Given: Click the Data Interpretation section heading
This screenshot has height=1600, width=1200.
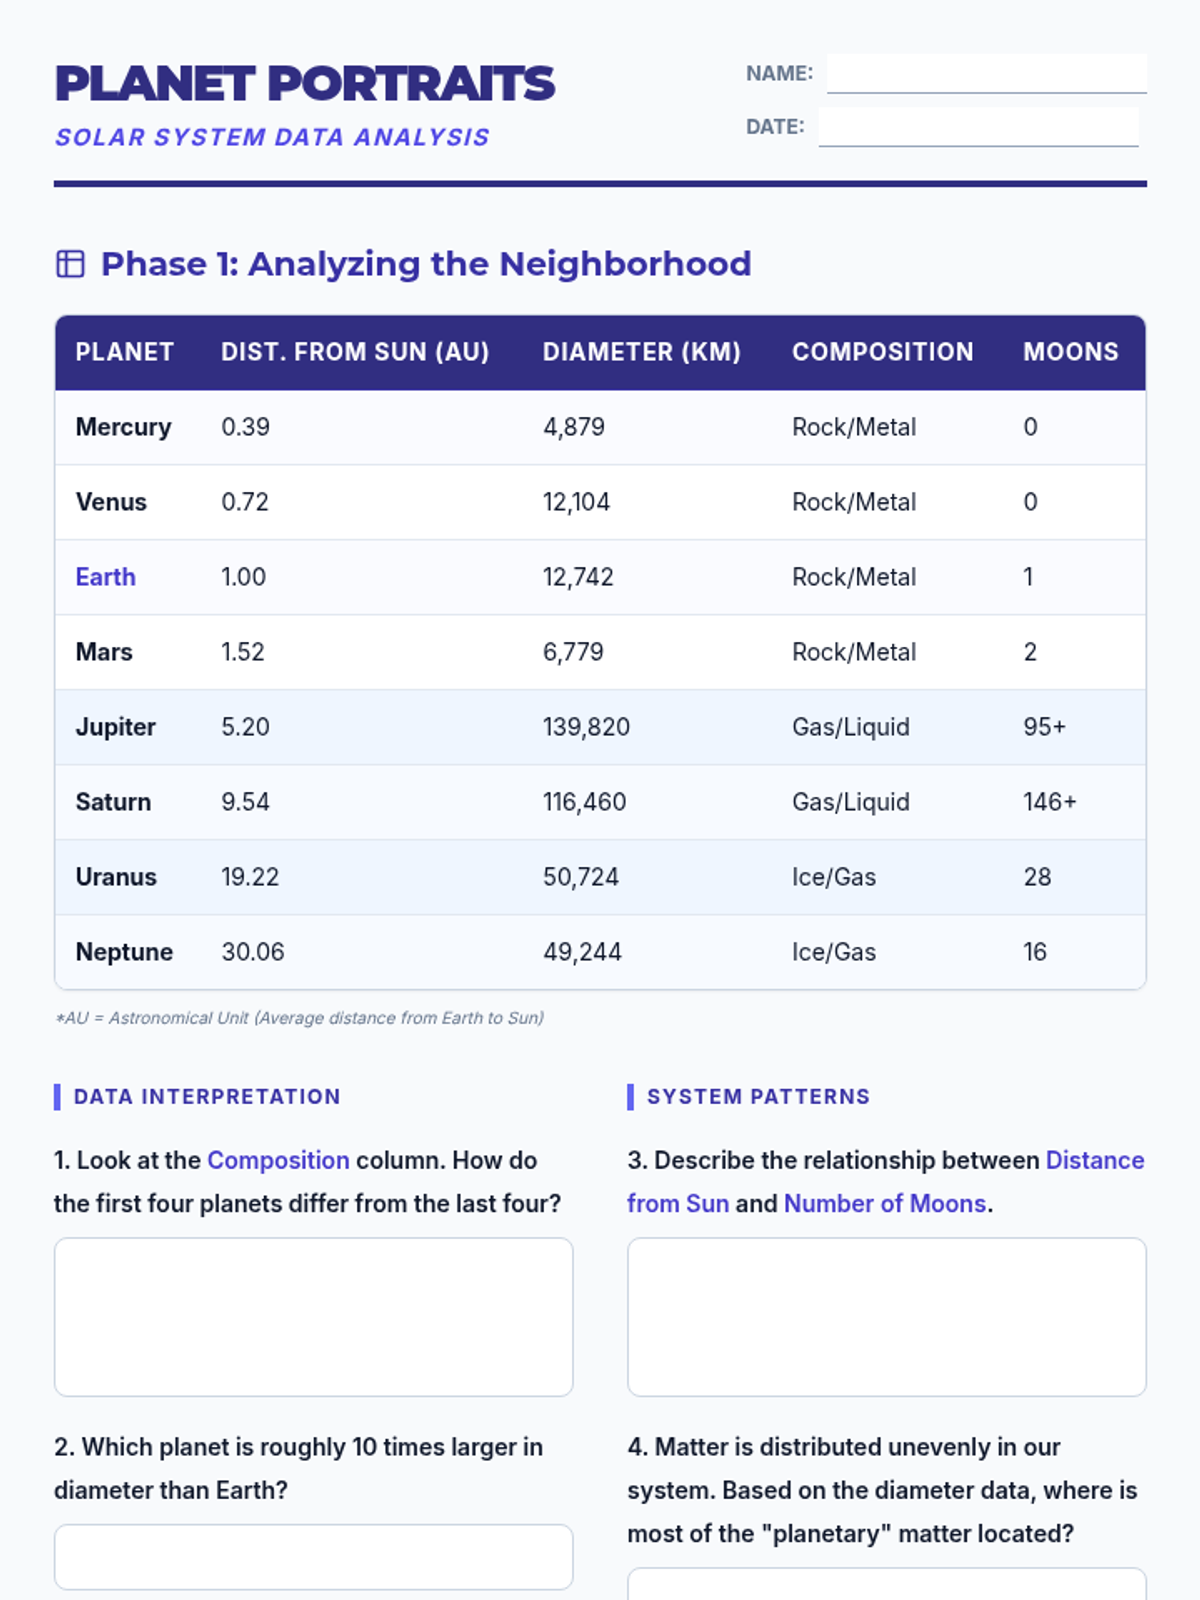Looking at the screenshot, I should [x=207, y=1096].
